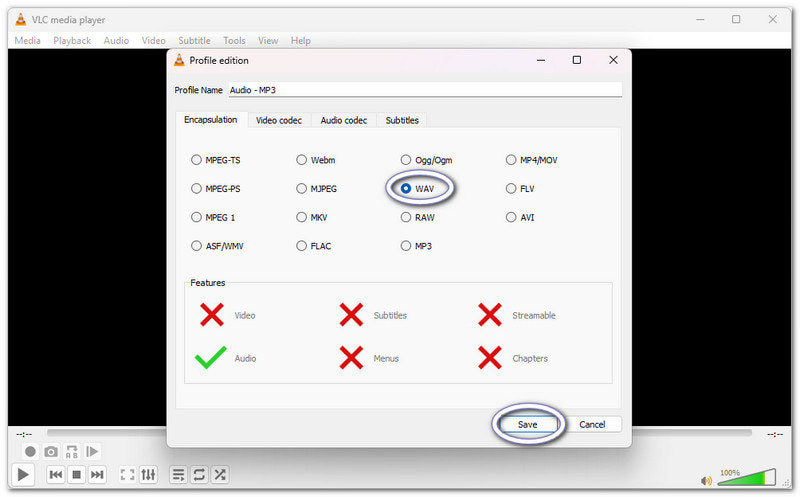Viewport: 800px width, 497px height.
Task: Toggle A-B loop icon
Action: [x=71, y=452]
